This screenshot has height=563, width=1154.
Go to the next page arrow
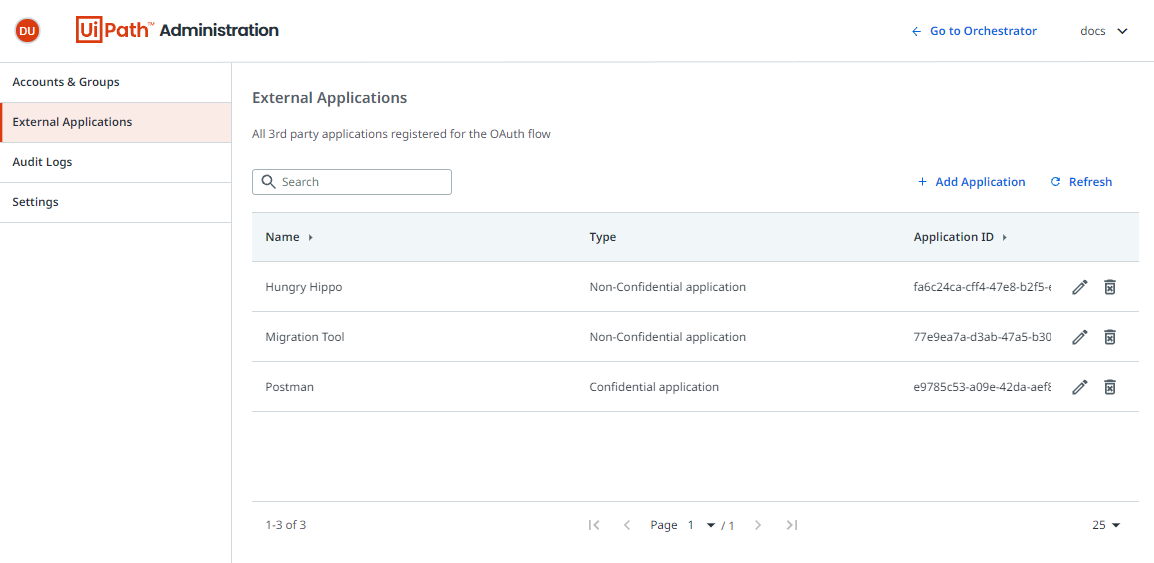[758, 525]
